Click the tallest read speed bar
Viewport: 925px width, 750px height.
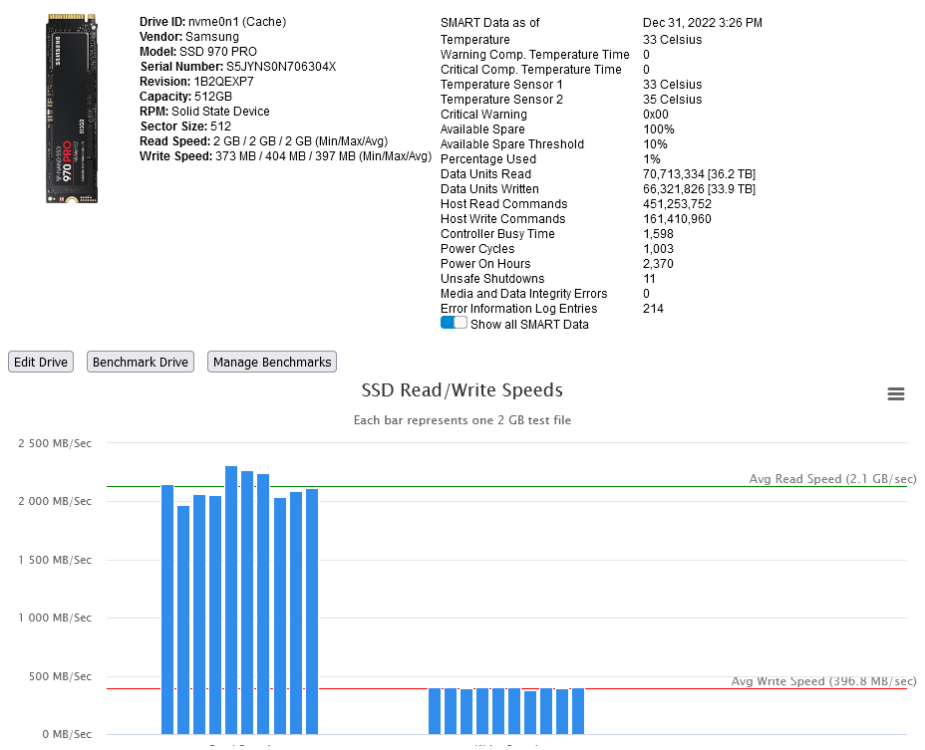pyautogui.click(x=231, y=600)
